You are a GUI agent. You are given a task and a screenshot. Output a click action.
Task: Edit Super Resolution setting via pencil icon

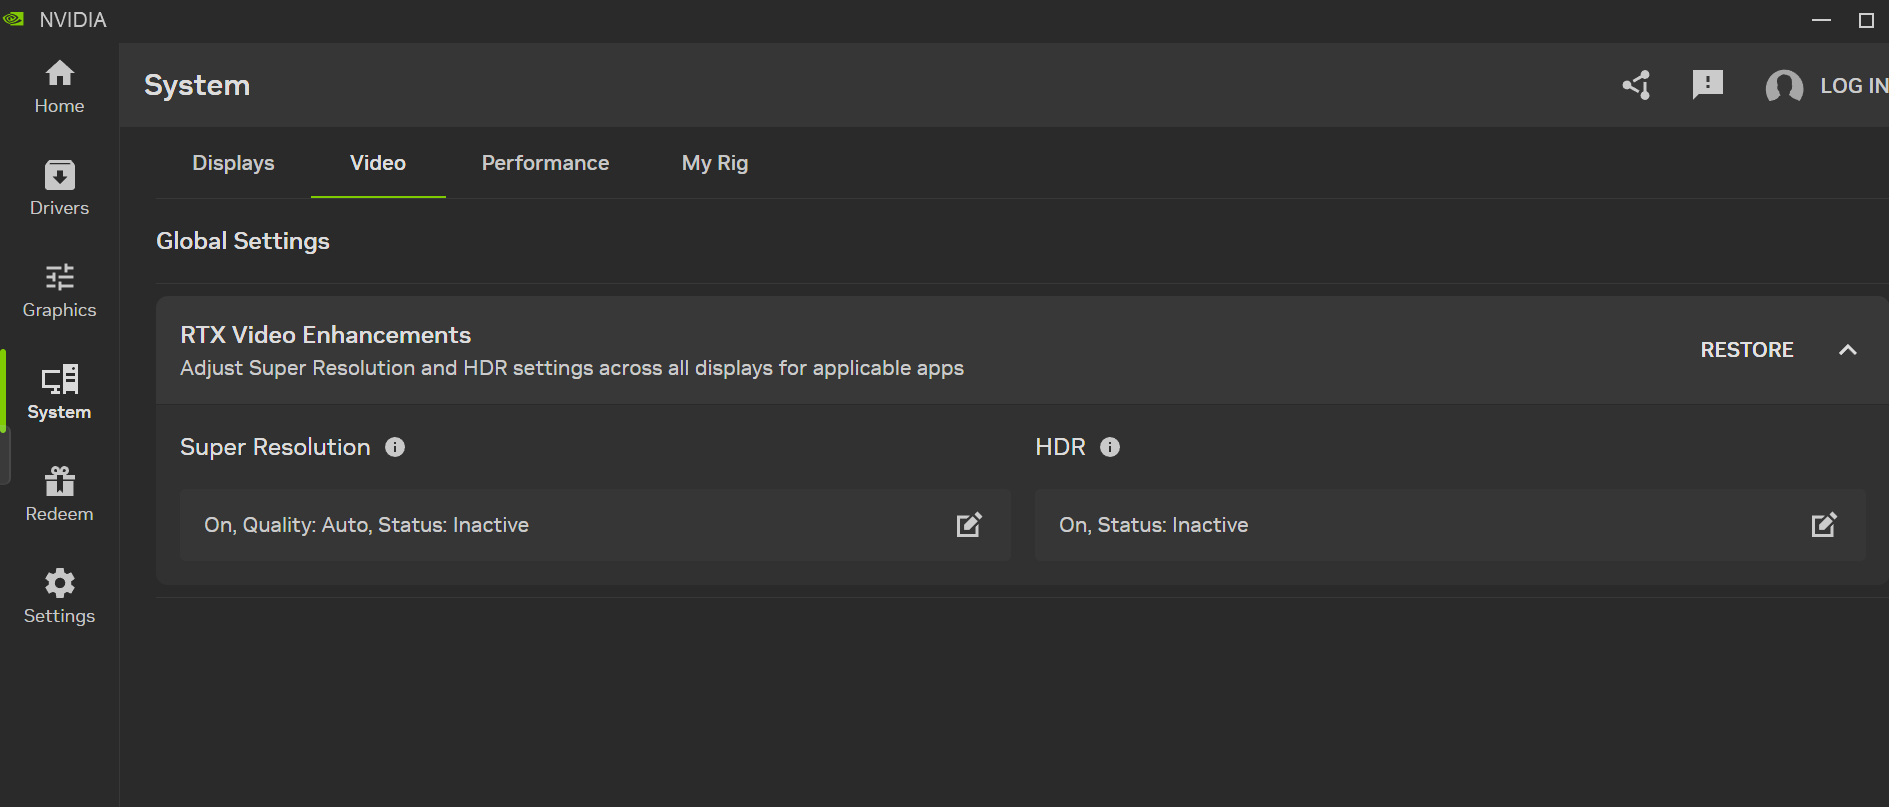click(x=969, y=525)
